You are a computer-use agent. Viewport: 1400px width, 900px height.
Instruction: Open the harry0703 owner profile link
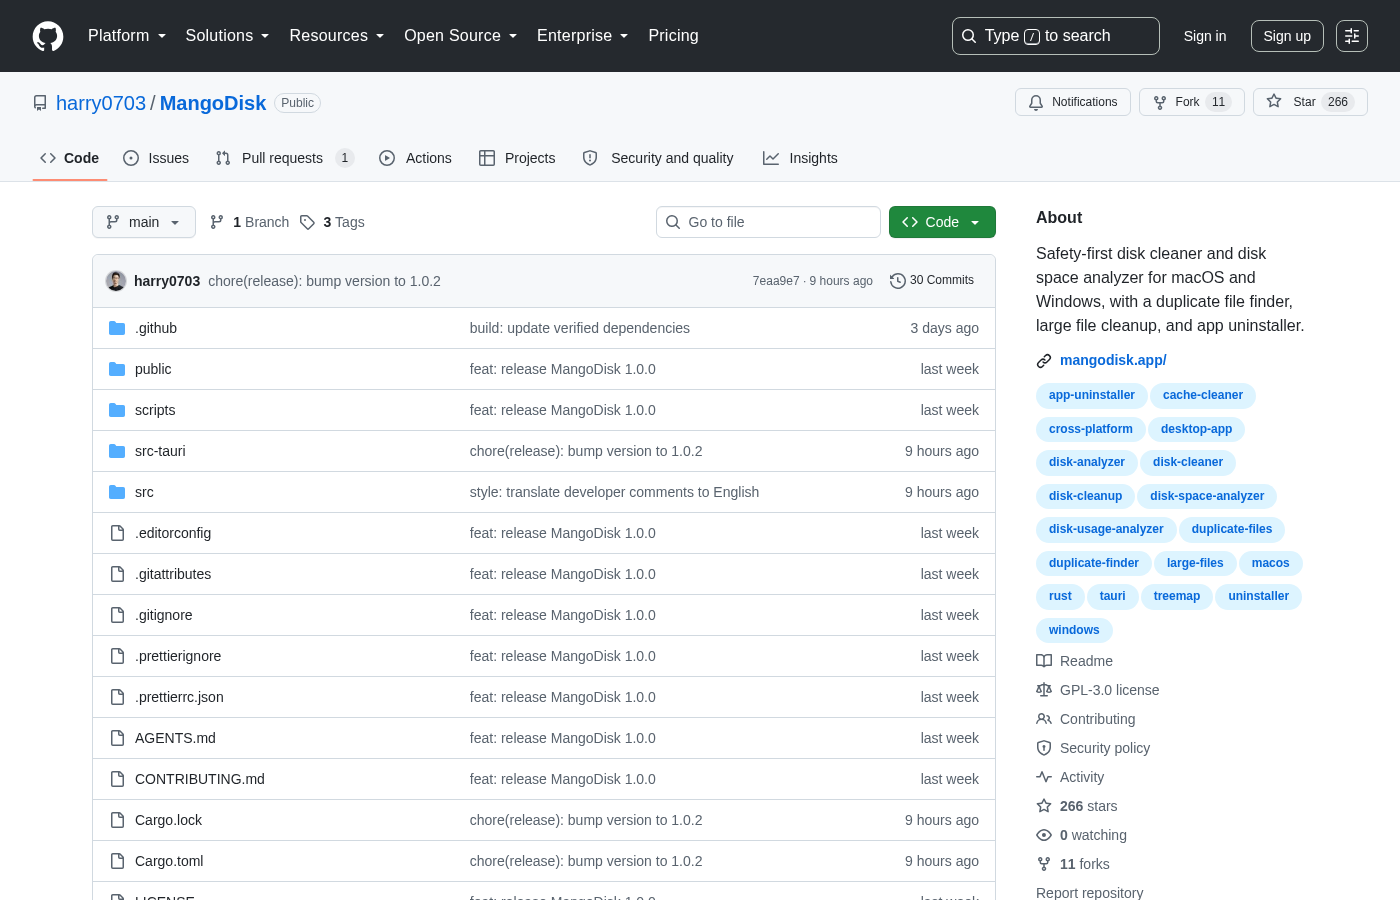pyautogui.click(x=101, y=103)
